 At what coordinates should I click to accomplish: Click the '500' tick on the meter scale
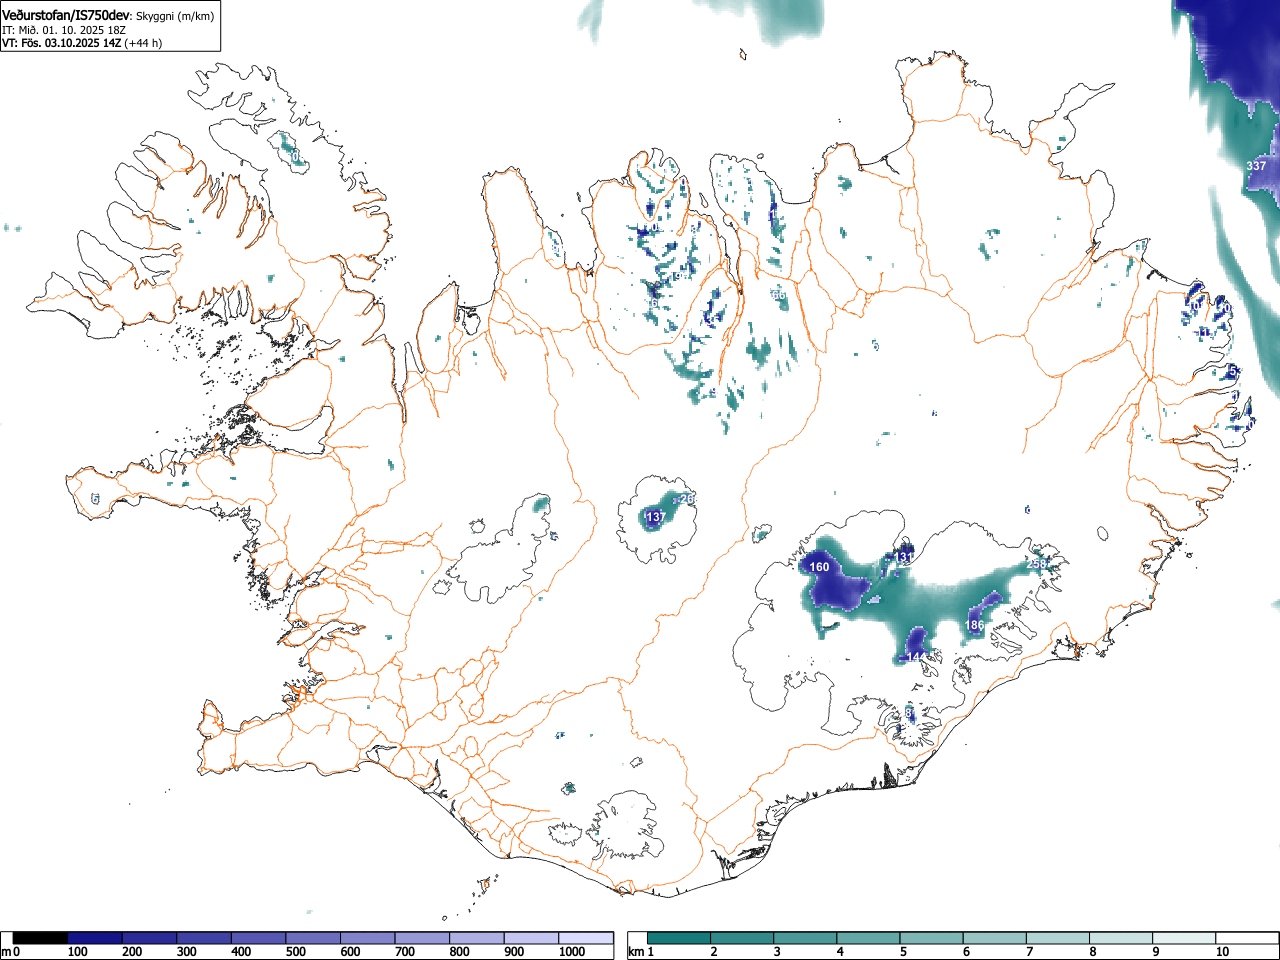click(295, 952)
